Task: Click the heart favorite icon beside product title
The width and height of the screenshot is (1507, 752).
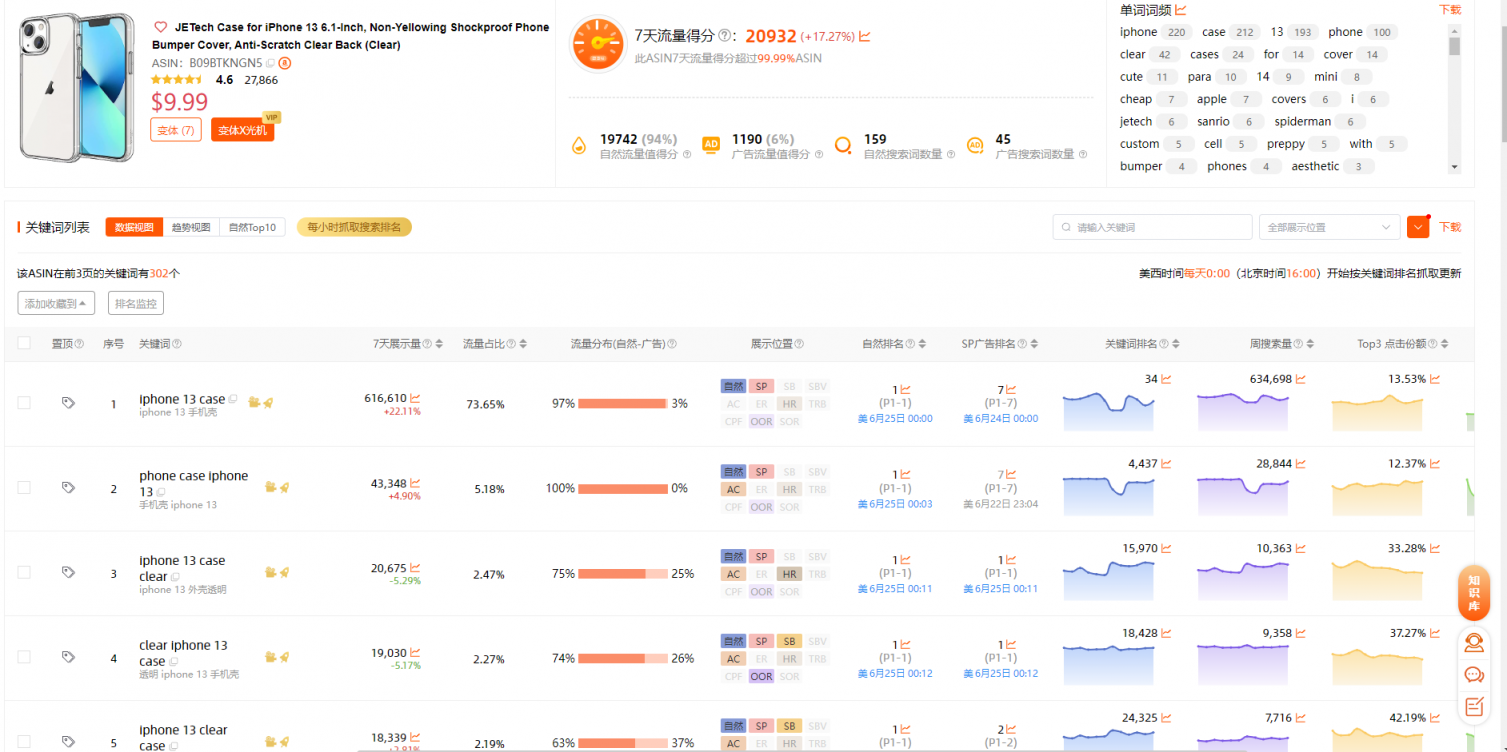Action: 161,28
